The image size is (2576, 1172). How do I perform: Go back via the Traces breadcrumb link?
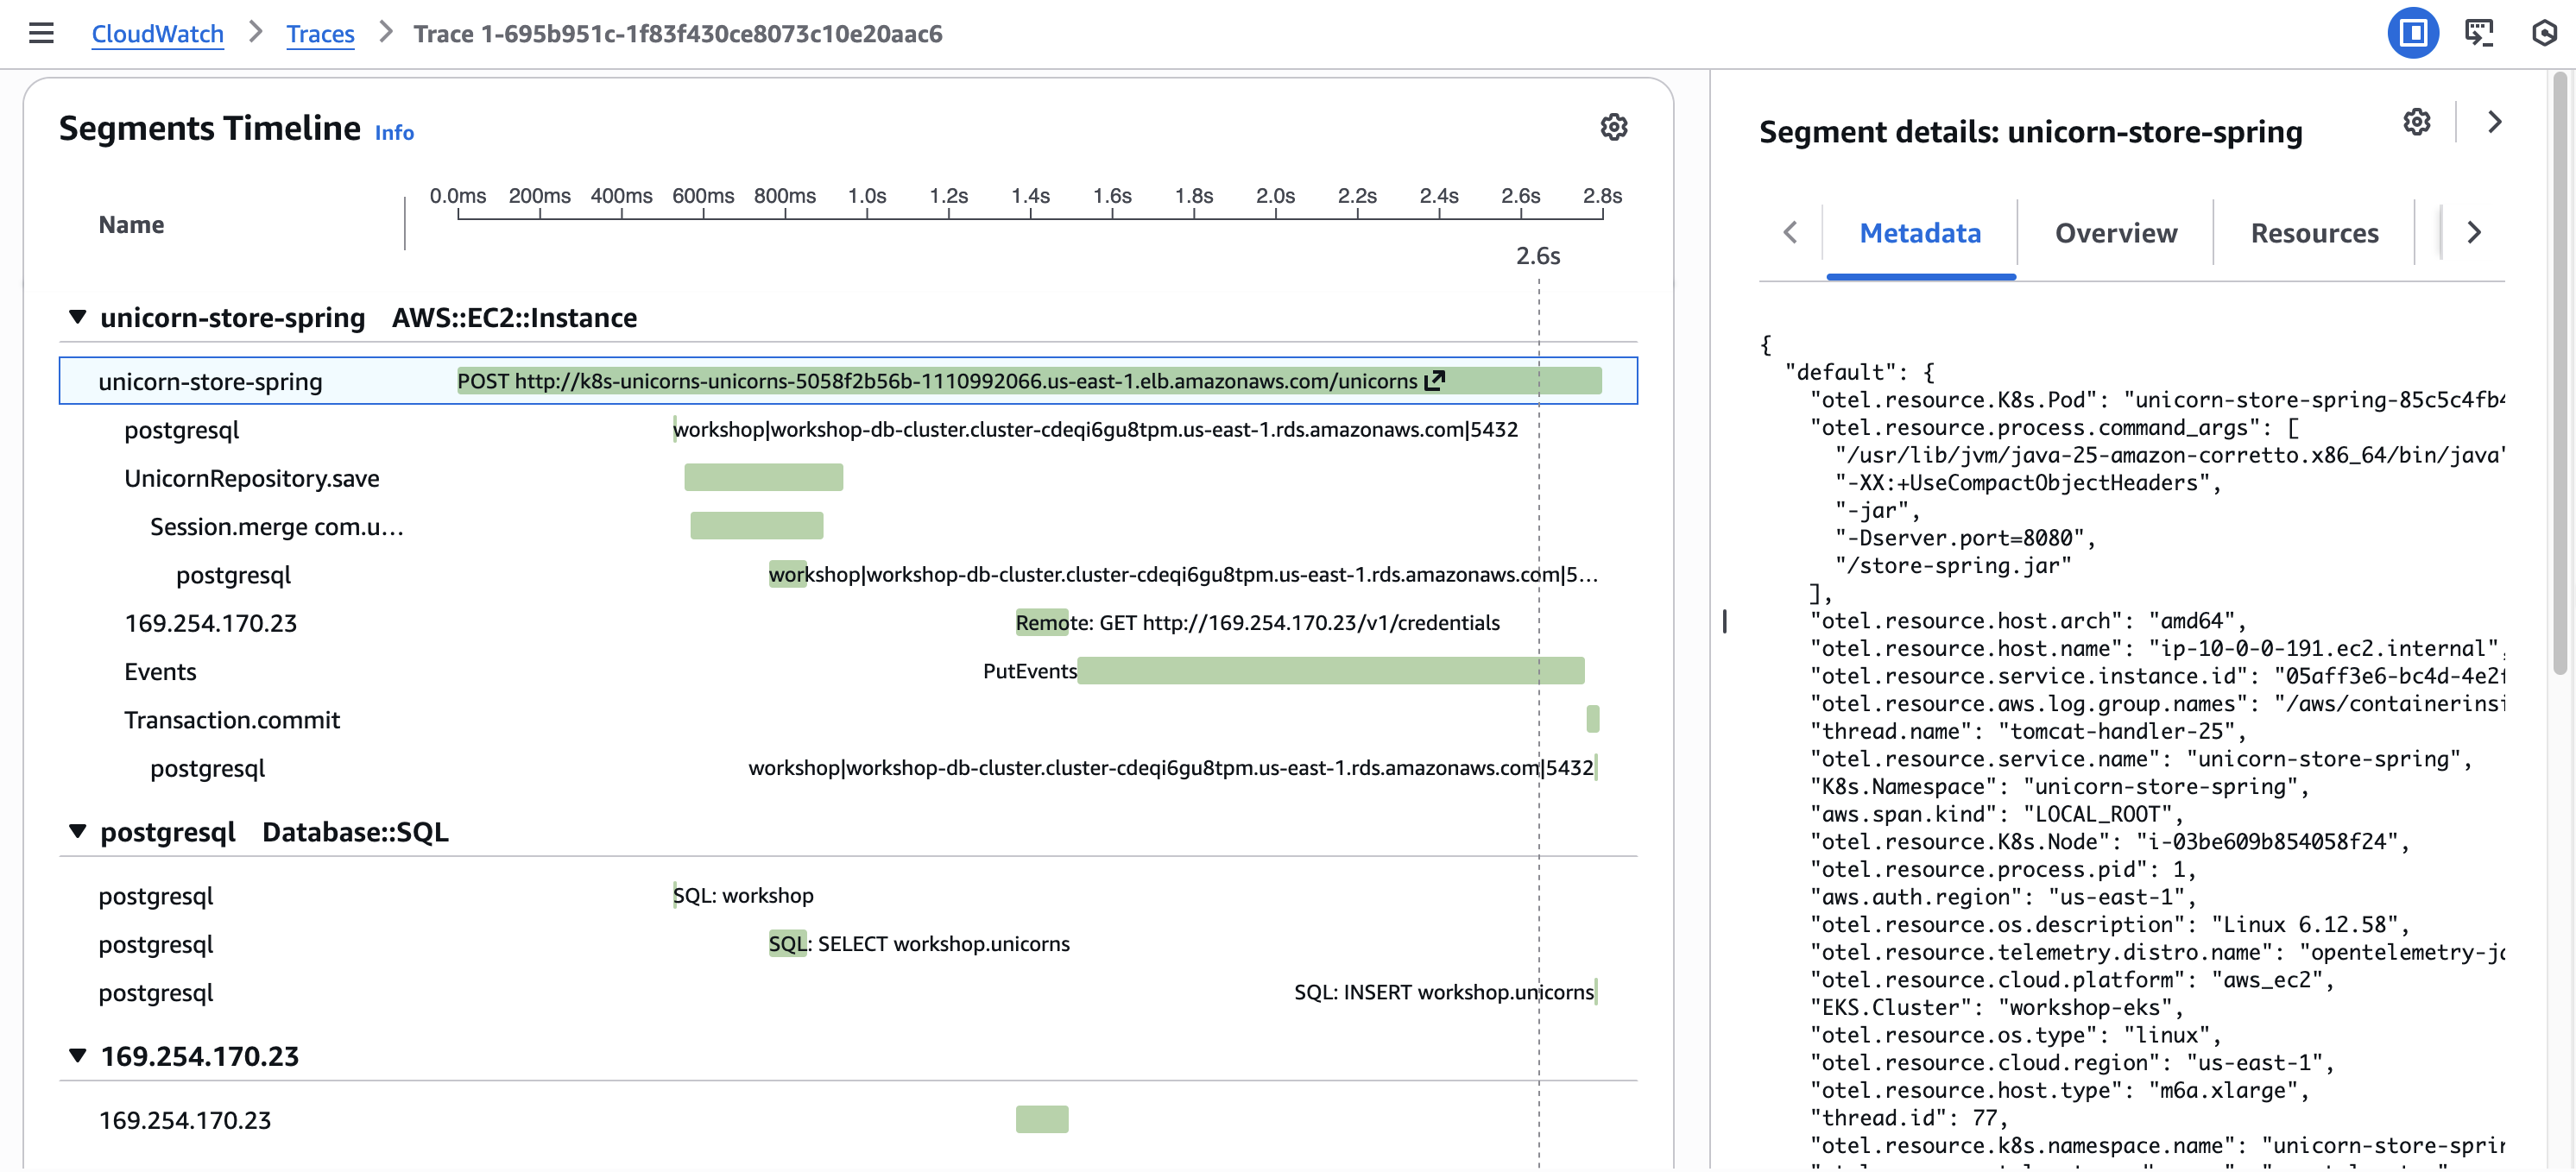[320, 33]
